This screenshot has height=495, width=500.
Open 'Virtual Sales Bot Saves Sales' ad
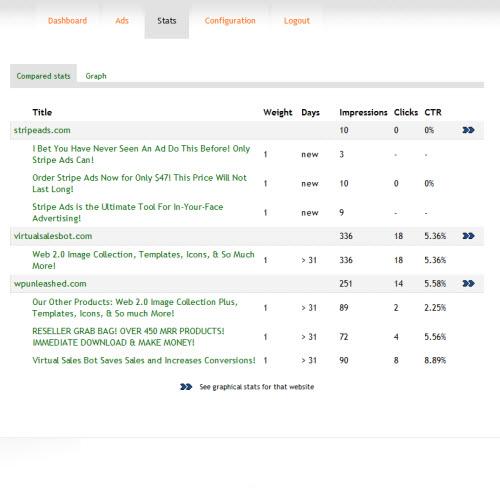[144, 360]
